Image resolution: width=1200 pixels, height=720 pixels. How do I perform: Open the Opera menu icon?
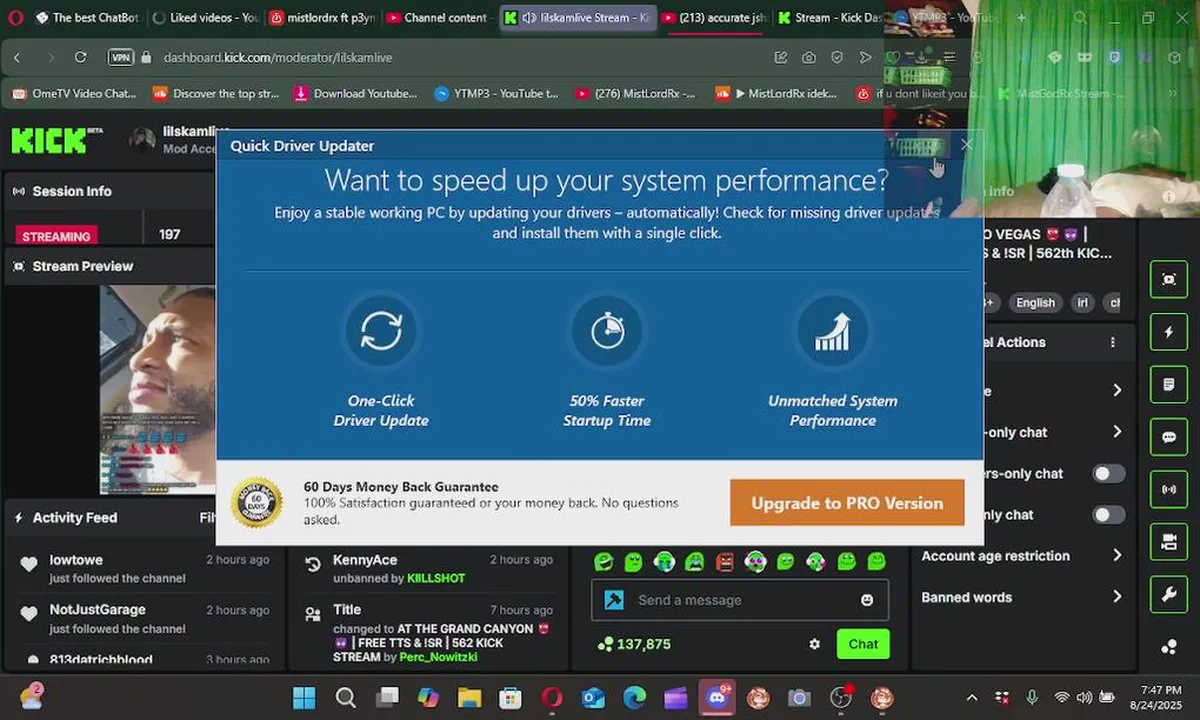tap(15, 18)
